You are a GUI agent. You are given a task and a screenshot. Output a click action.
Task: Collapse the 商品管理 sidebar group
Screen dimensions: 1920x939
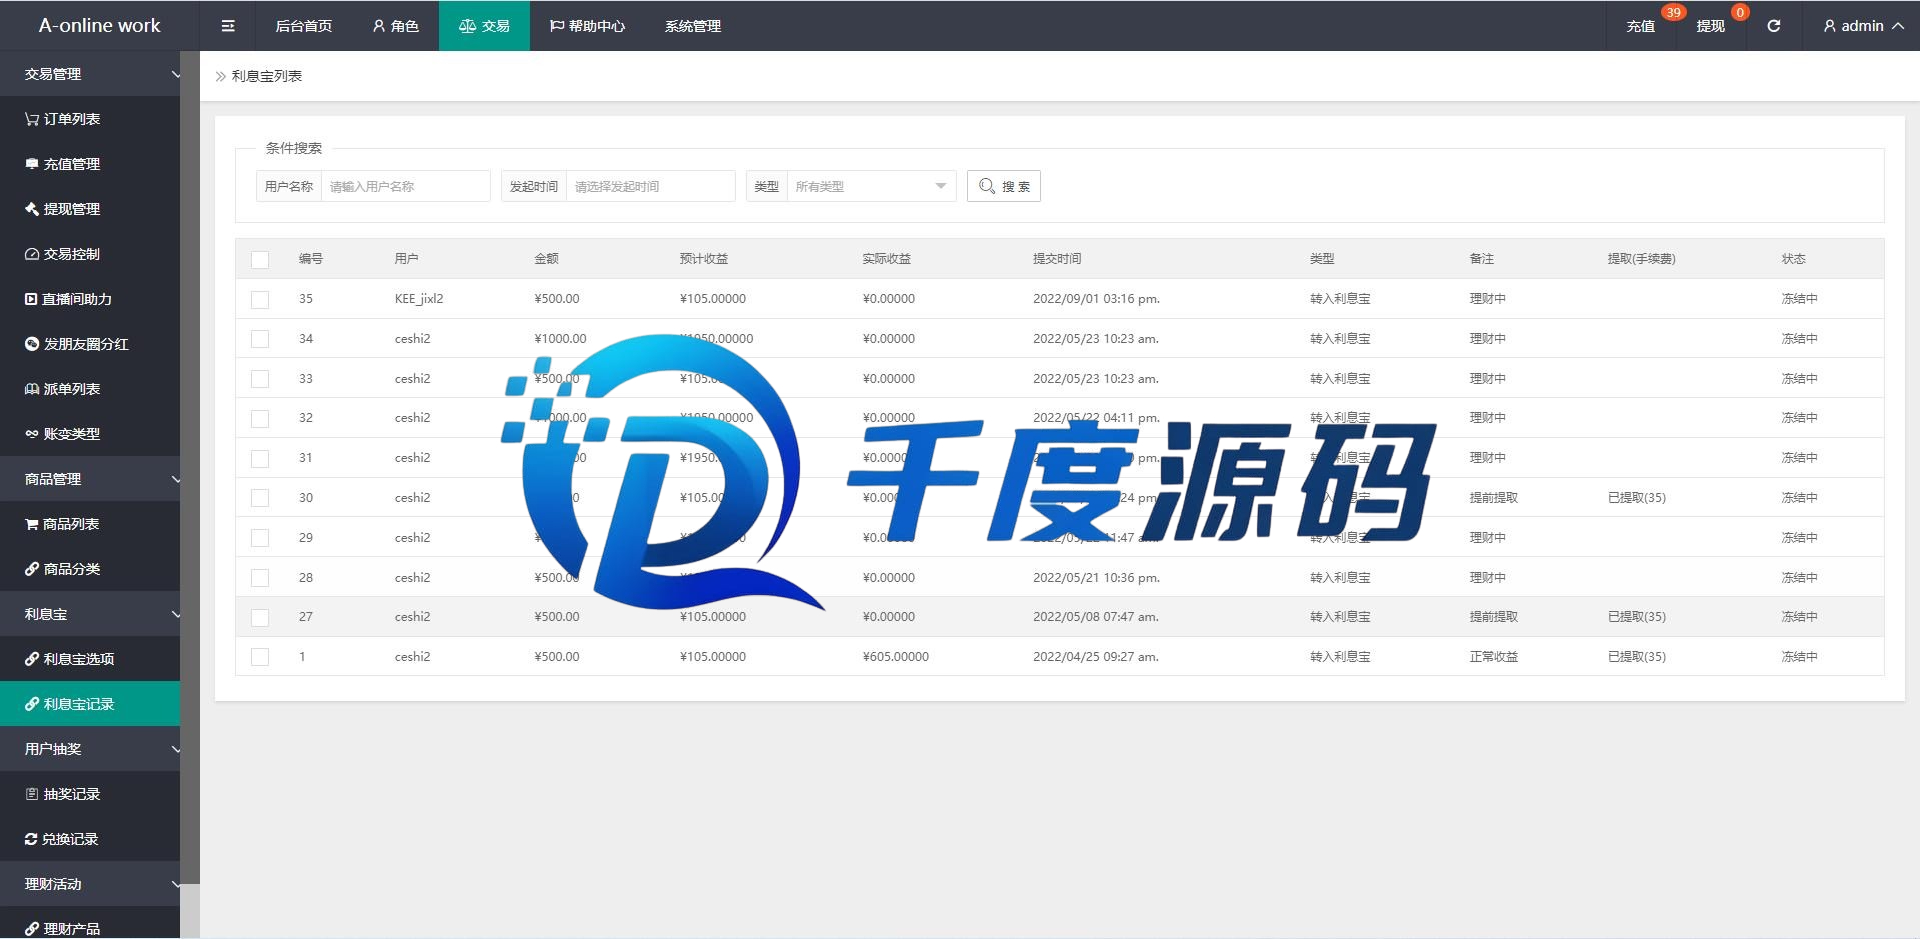point(90,479)
